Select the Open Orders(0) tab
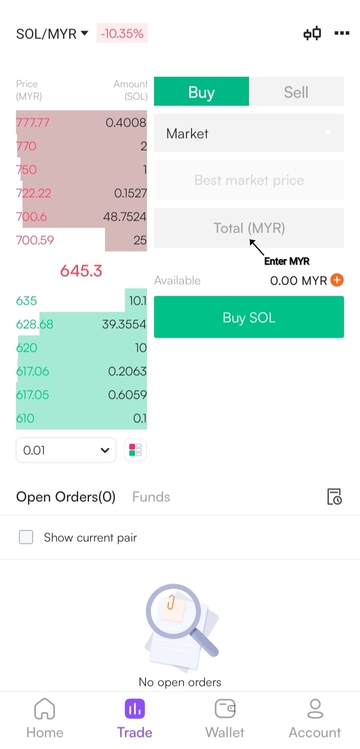Image resolution: width=360 pixels, height=749 pixels. point(66,497)
